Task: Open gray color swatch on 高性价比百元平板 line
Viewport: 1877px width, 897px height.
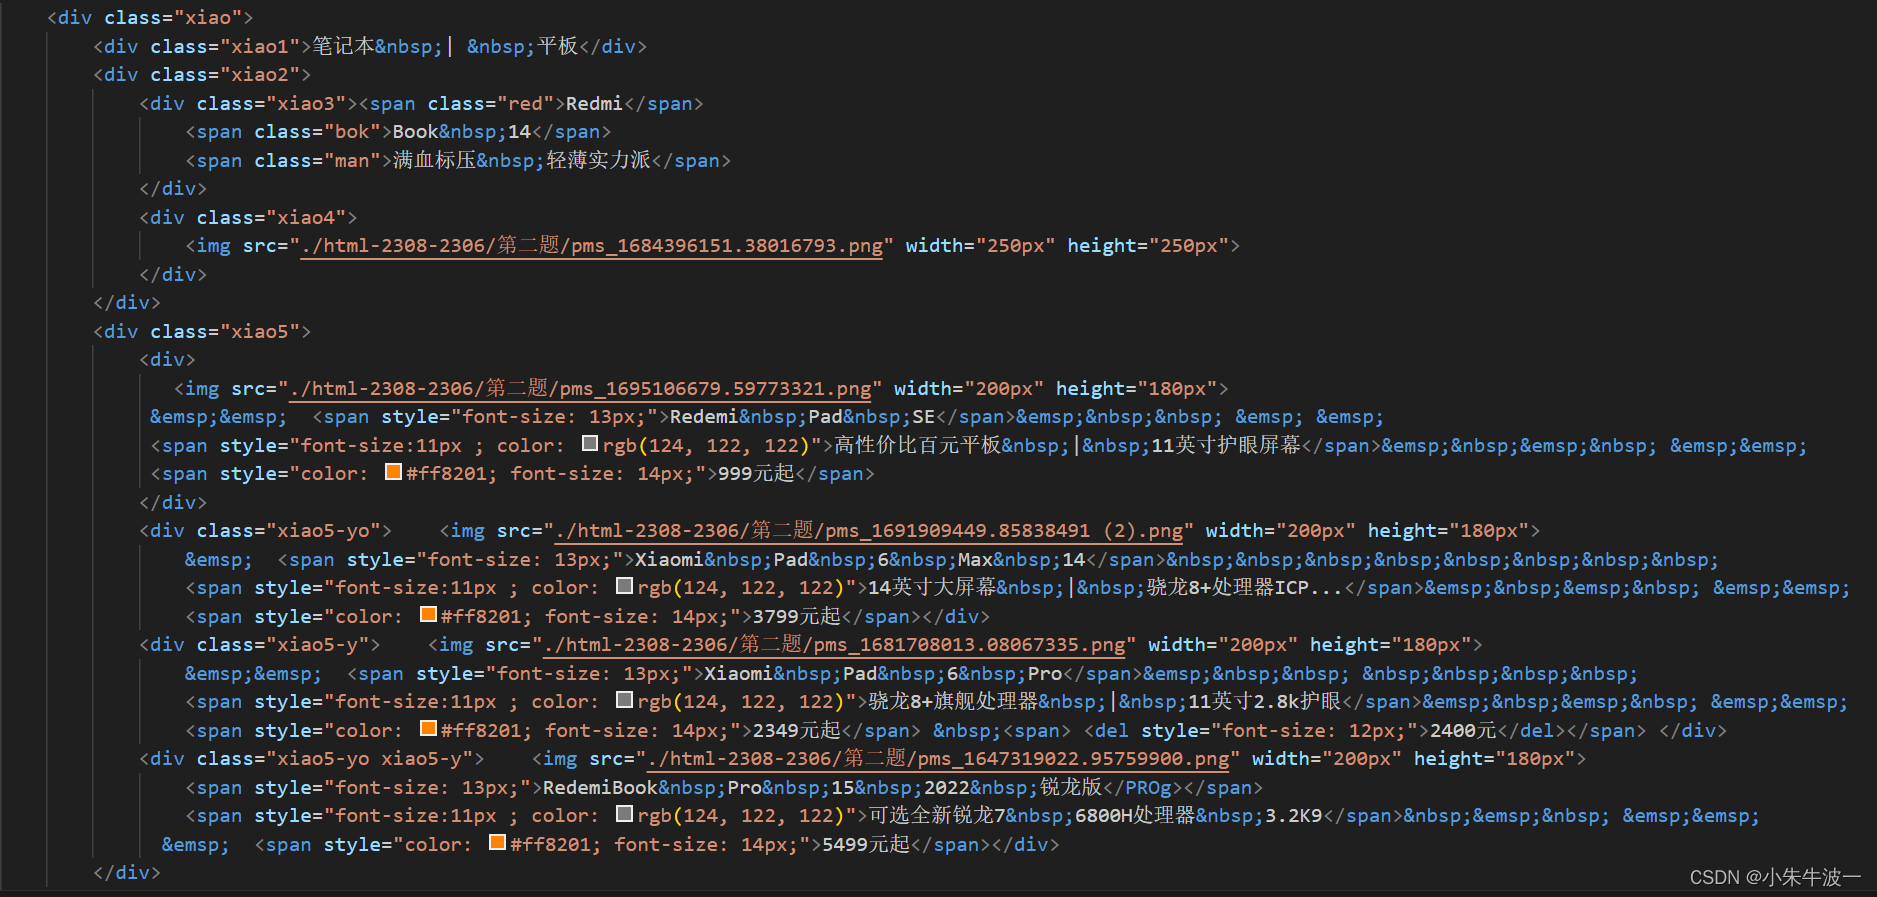Action: 590,444
